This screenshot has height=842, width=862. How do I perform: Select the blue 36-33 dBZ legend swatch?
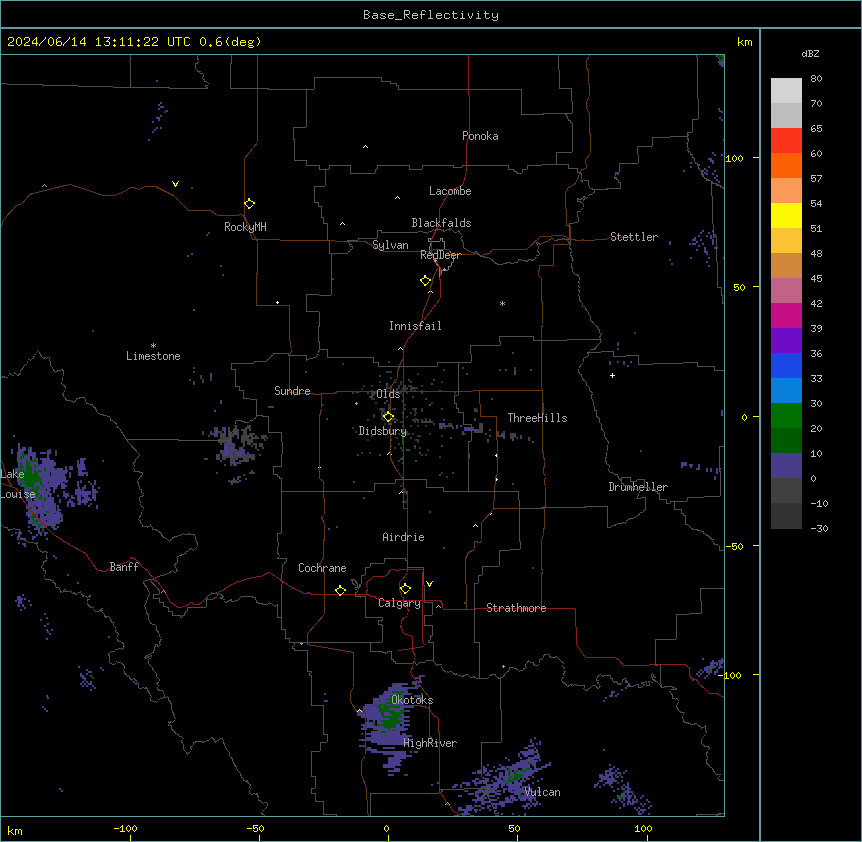point(786,365)
